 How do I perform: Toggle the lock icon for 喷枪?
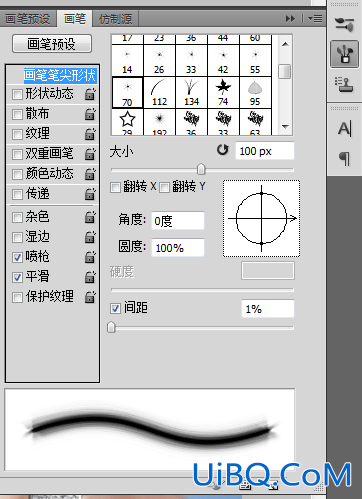[x=90, y=257]
